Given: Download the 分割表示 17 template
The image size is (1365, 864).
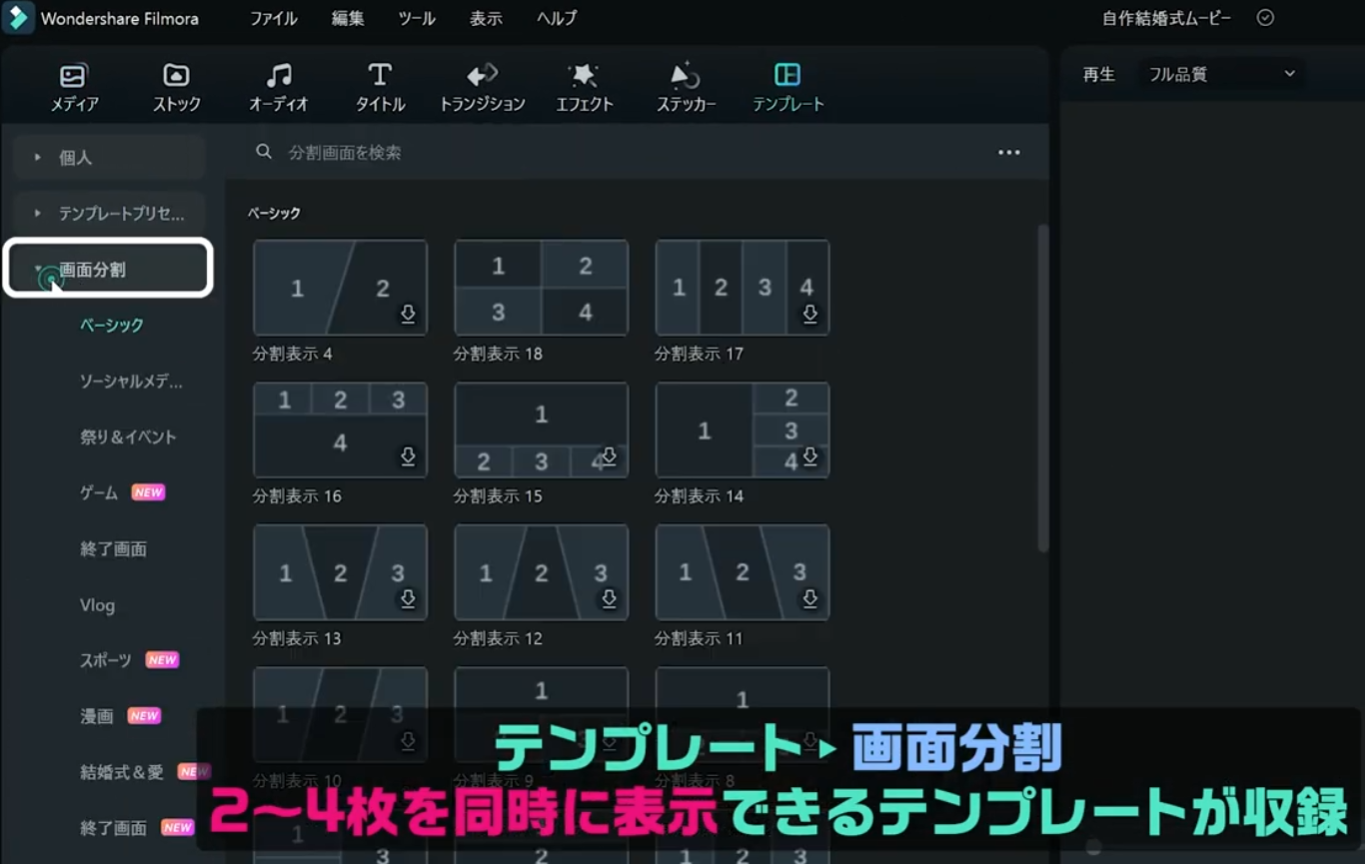Looking at the screenshot, I should point(810,314).
